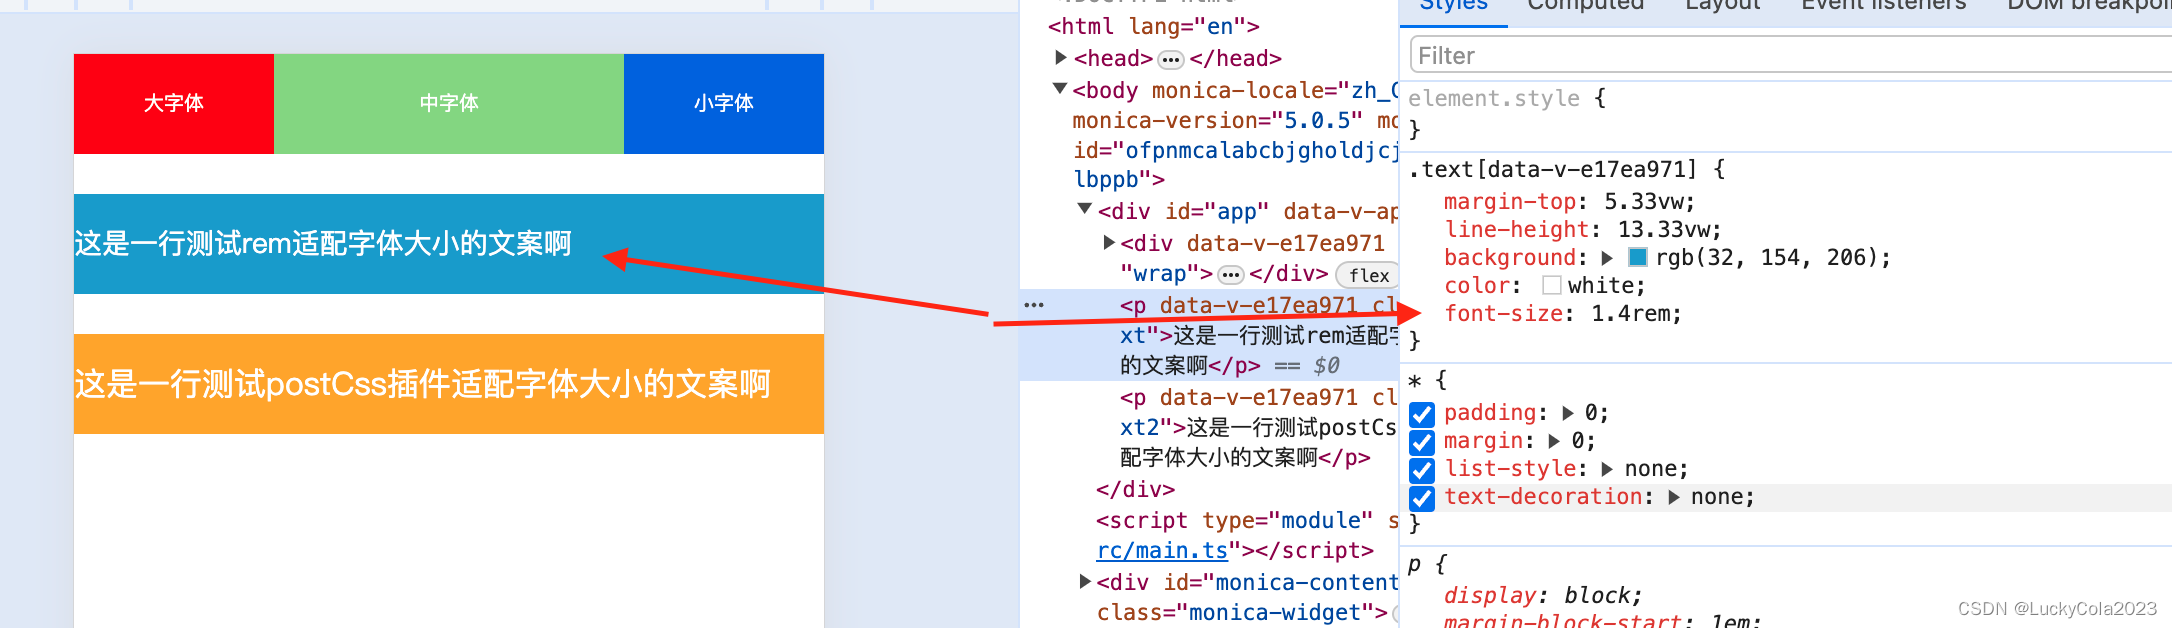Click the wrap div ellipsis badge
2172x628 pixels.
coord(1231,274)
